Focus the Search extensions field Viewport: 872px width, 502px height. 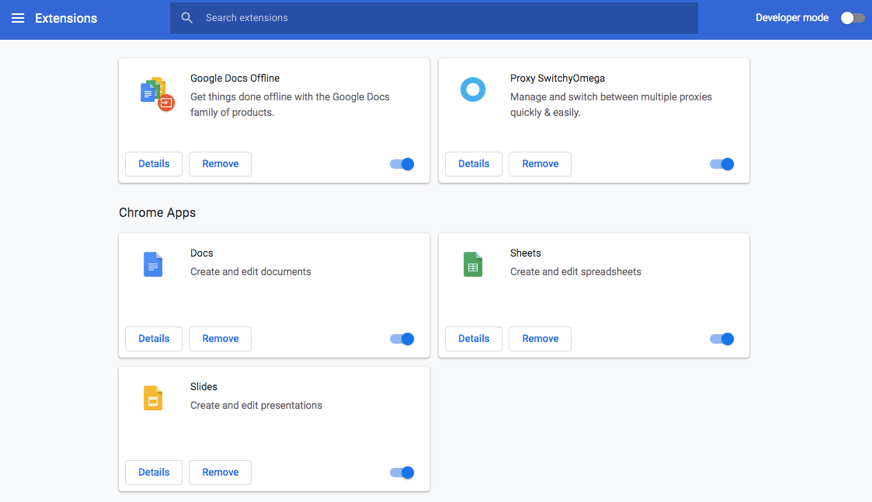(440, 18)
